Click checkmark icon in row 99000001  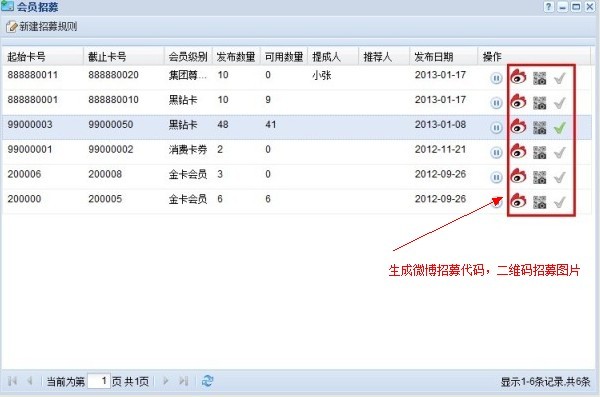tap(559, 153)
